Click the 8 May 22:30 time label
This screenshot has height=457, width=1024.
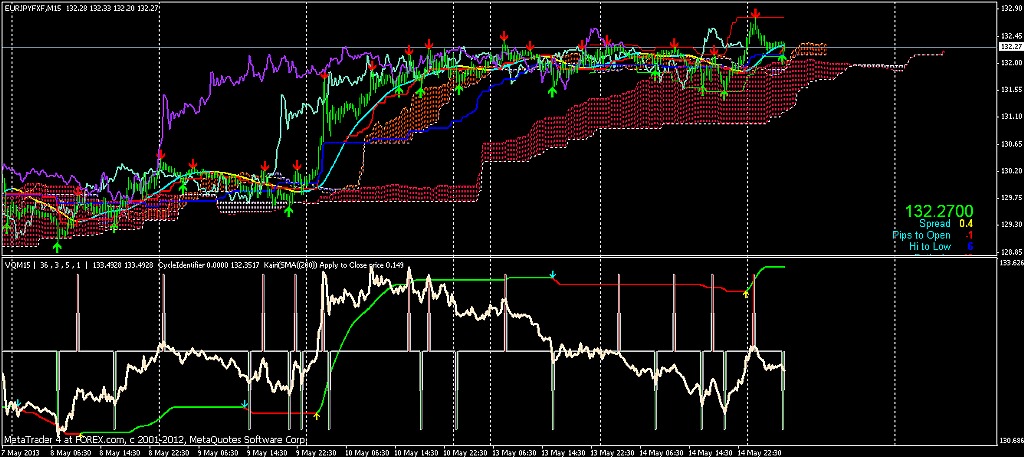(168, 452)
